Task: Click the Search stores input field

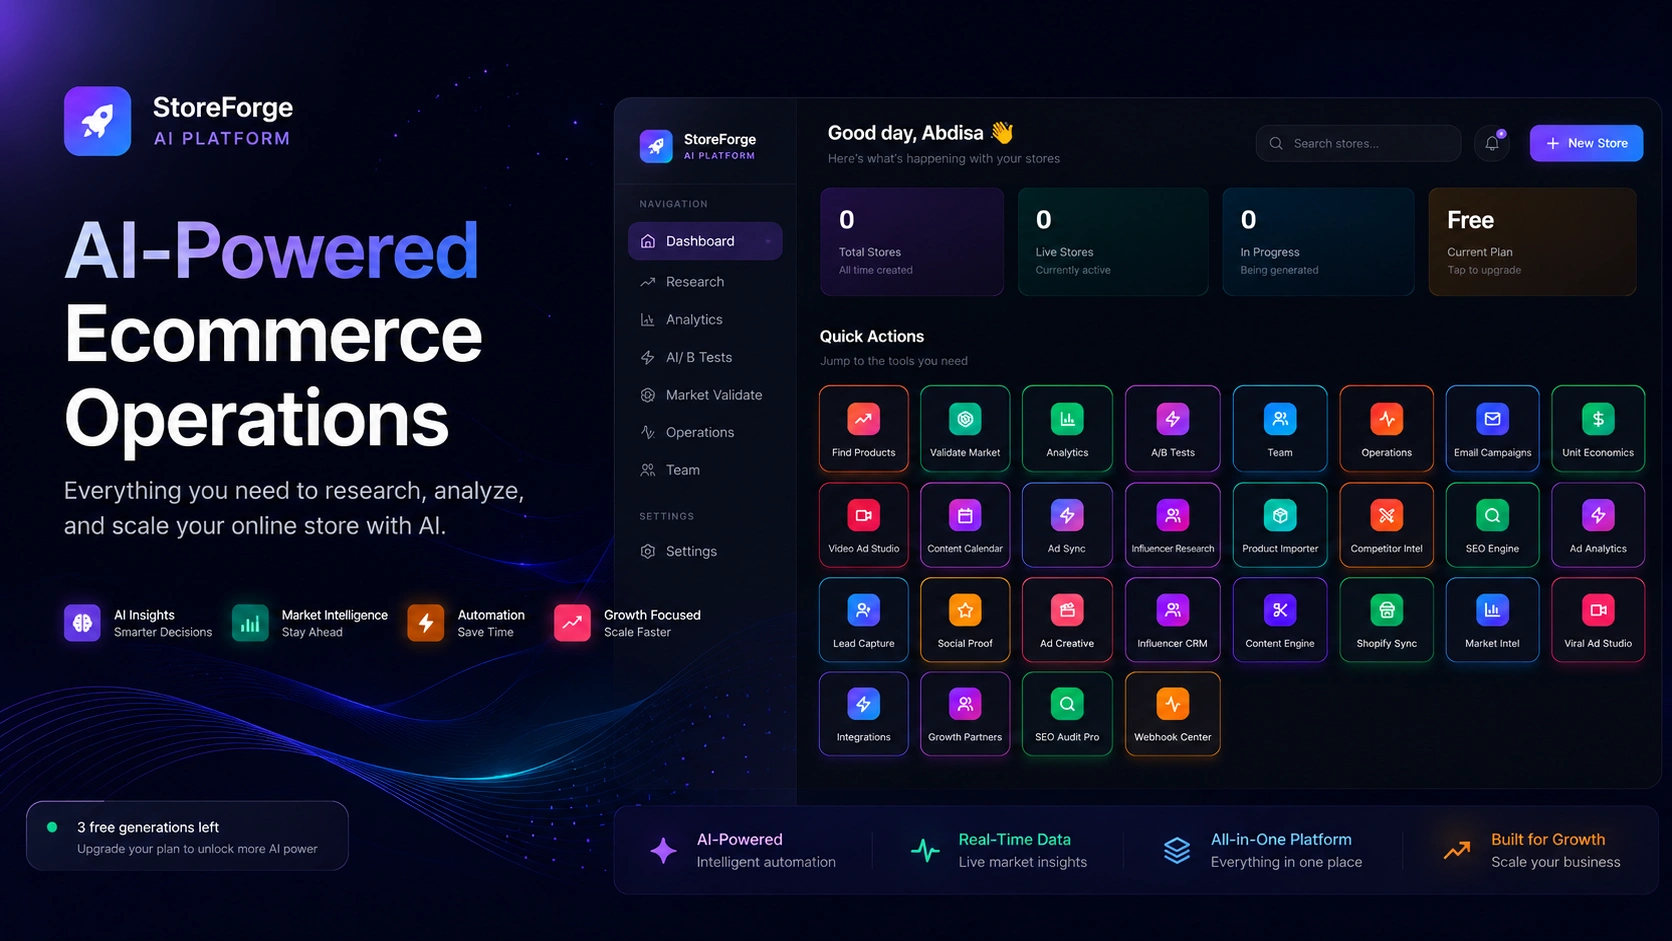Action: [x=1358, y=143]
